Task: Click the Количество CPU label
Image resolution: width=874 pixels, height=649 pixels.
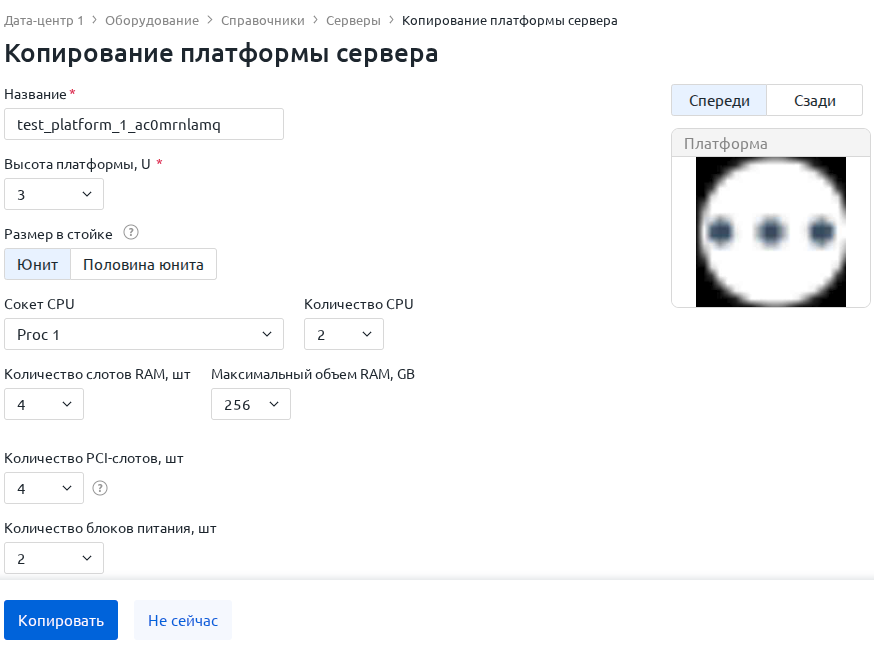Action: (358, 304)
